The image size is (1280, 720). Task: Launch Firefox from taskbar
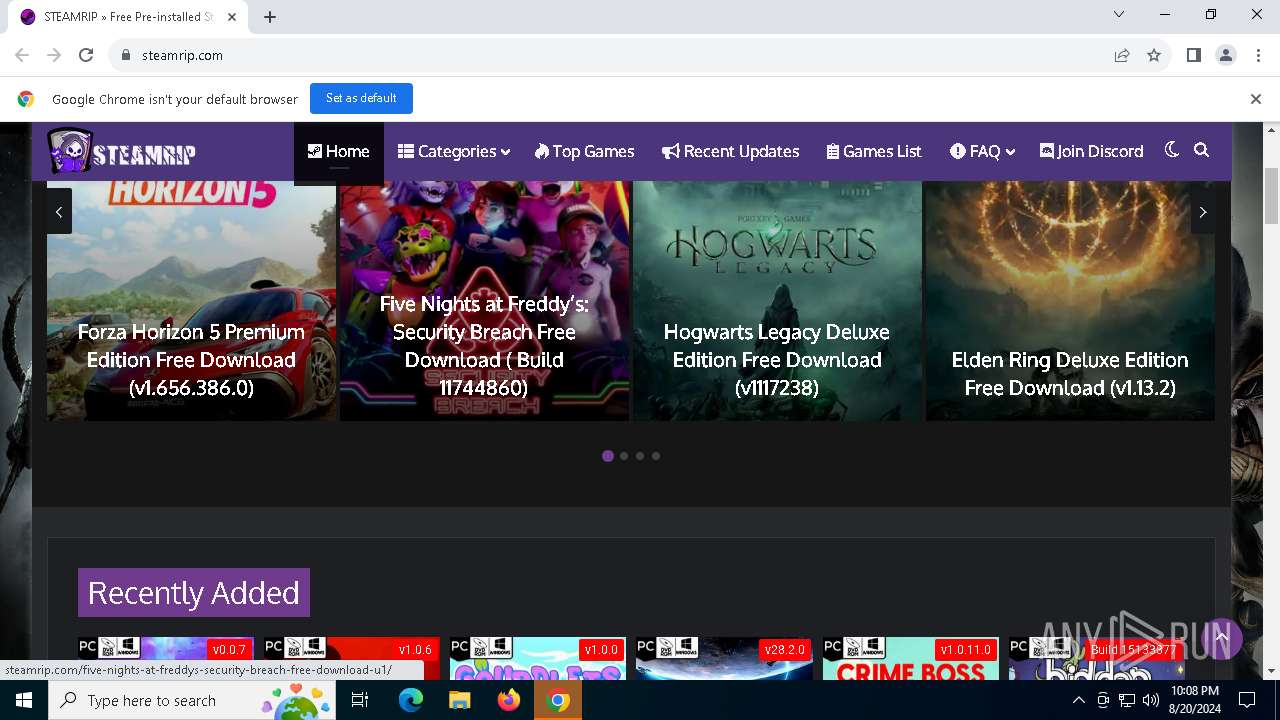tap(509, 700)
